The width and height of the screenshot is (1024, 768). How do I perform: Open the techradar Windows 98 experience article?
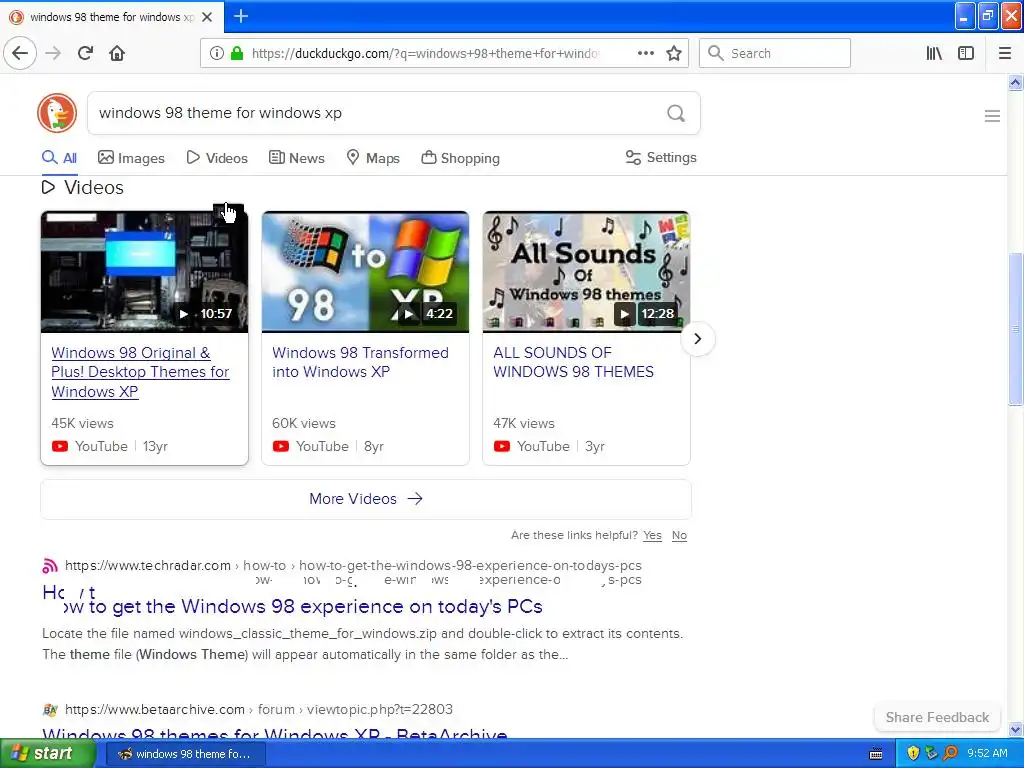coord(303,607)
